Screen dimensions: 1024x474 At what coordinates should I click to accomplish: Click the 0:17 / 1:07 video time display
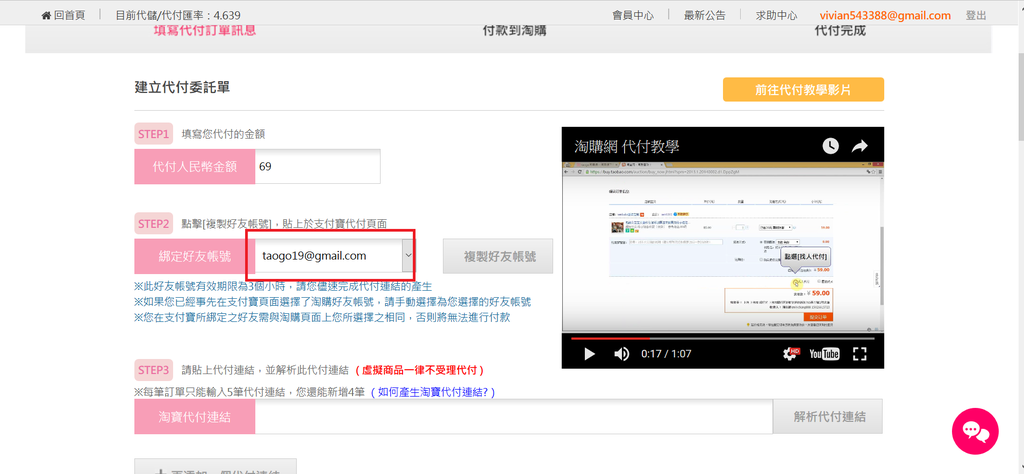click(666, 354)
